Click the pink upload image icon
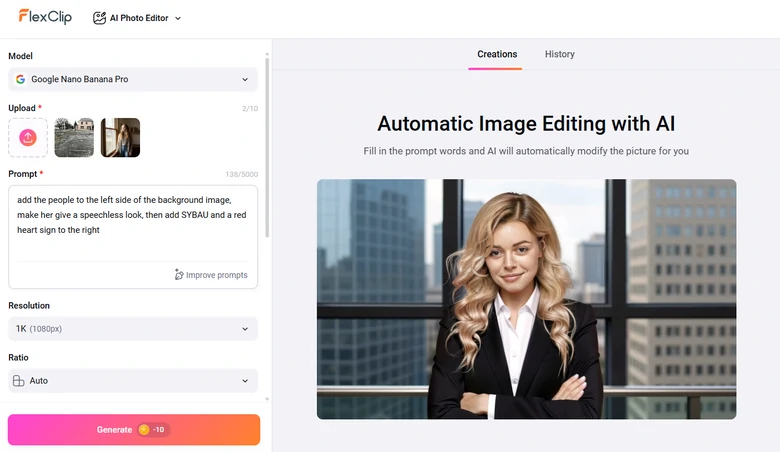 tap(28, 138)
